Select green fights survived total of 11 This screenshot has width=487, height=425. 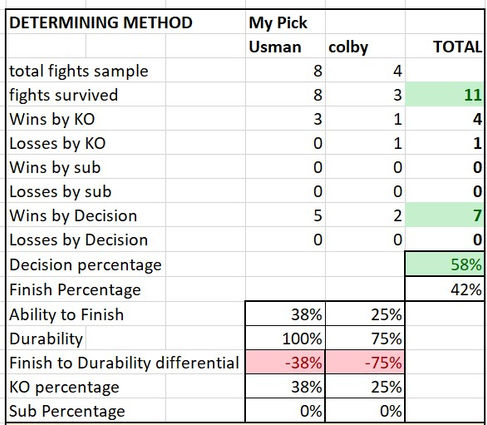tap(445, 95)
